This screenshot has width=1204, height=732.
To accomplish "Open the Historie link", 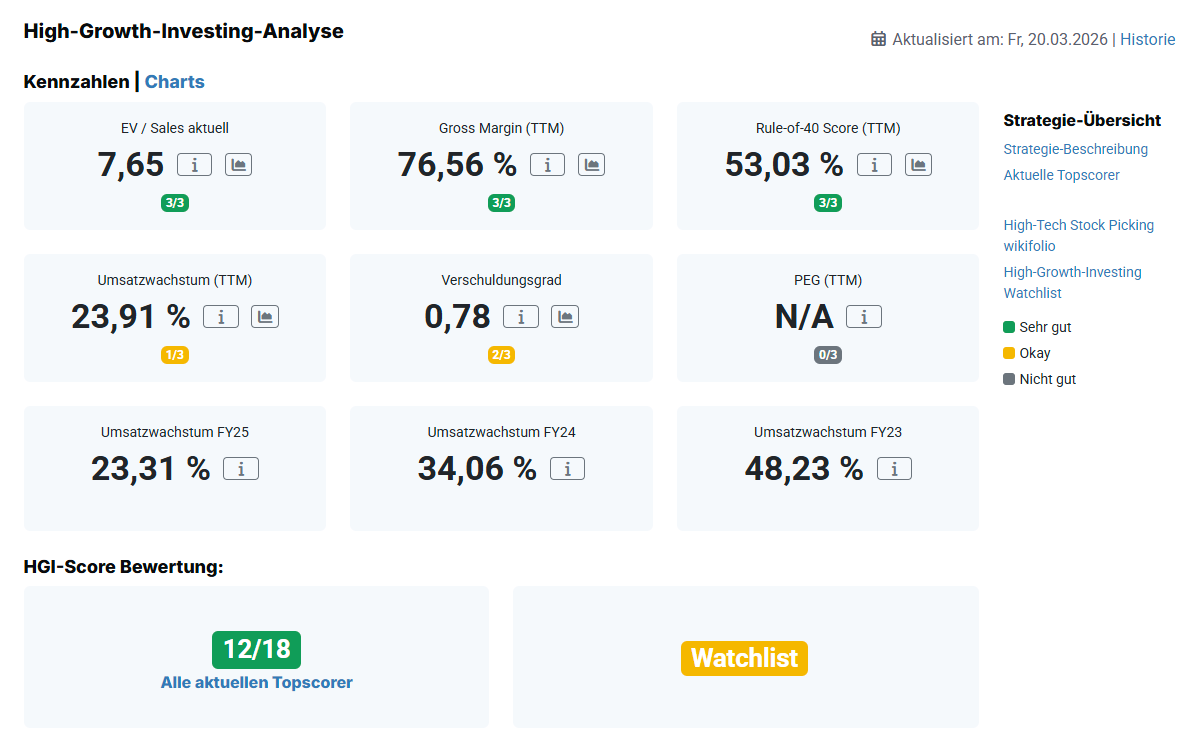I will tap(1147, 39).
